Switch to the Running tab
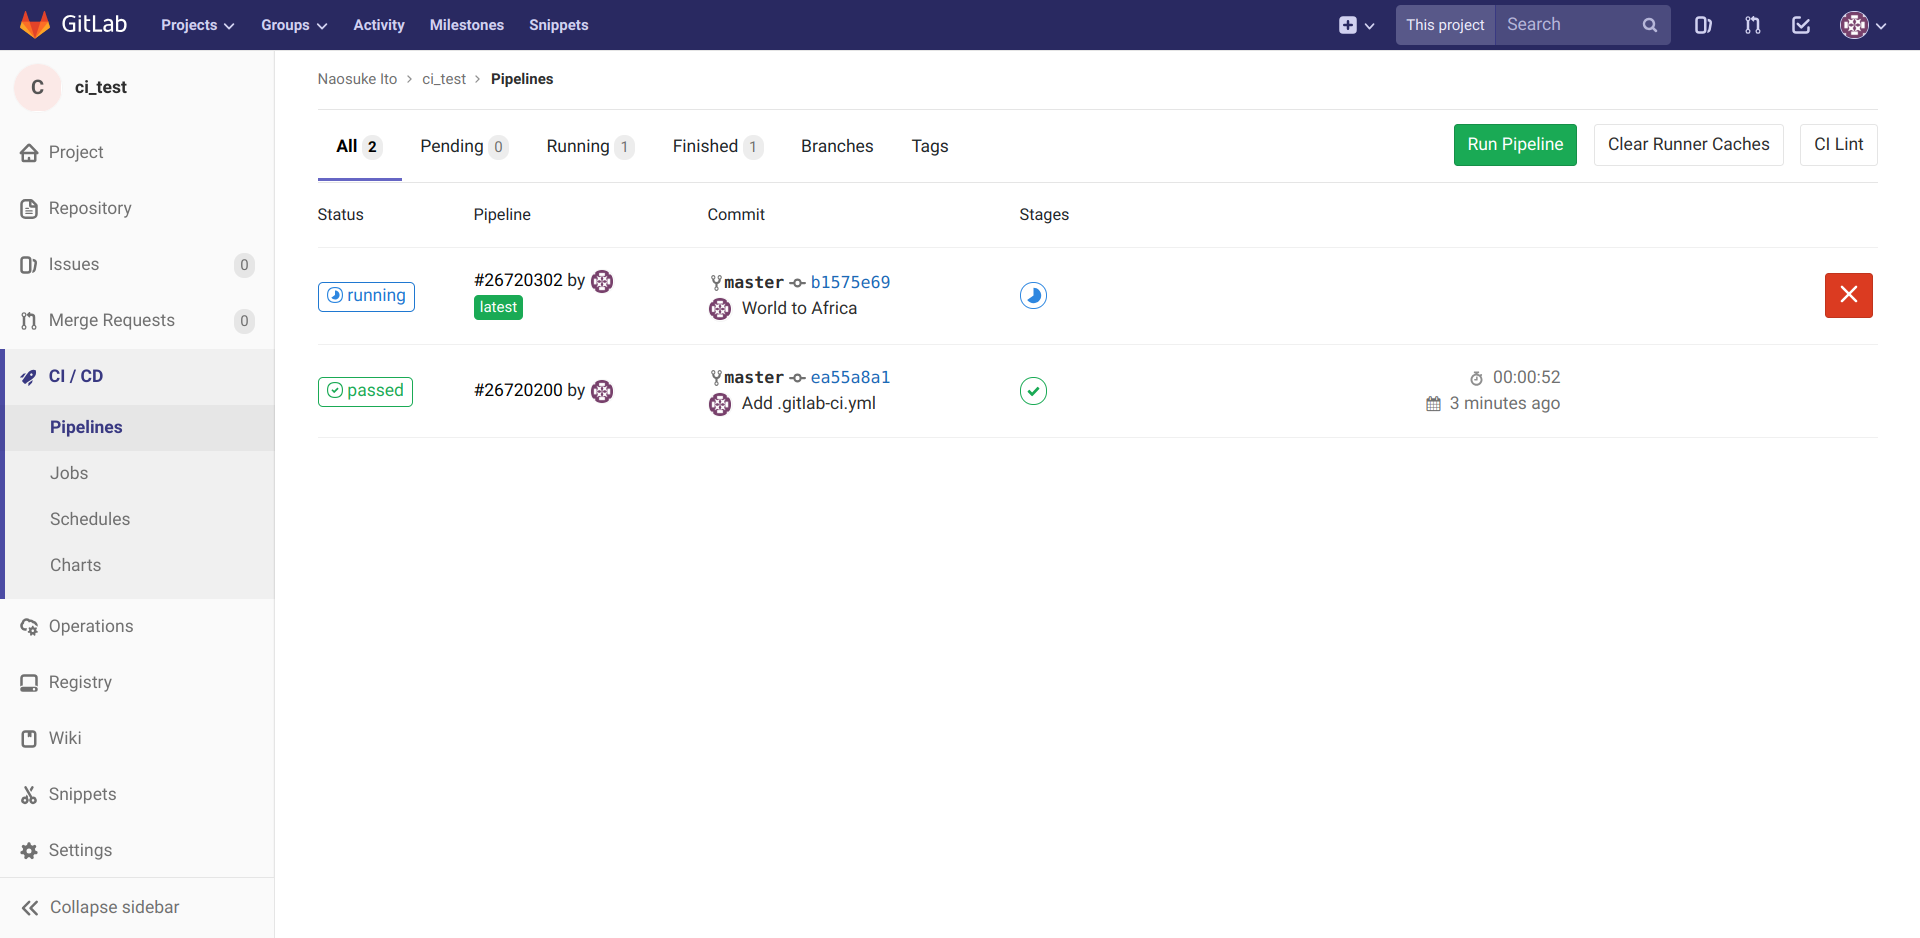The height and width of the screenshot is (938, 1920). (x=590, y=146)
